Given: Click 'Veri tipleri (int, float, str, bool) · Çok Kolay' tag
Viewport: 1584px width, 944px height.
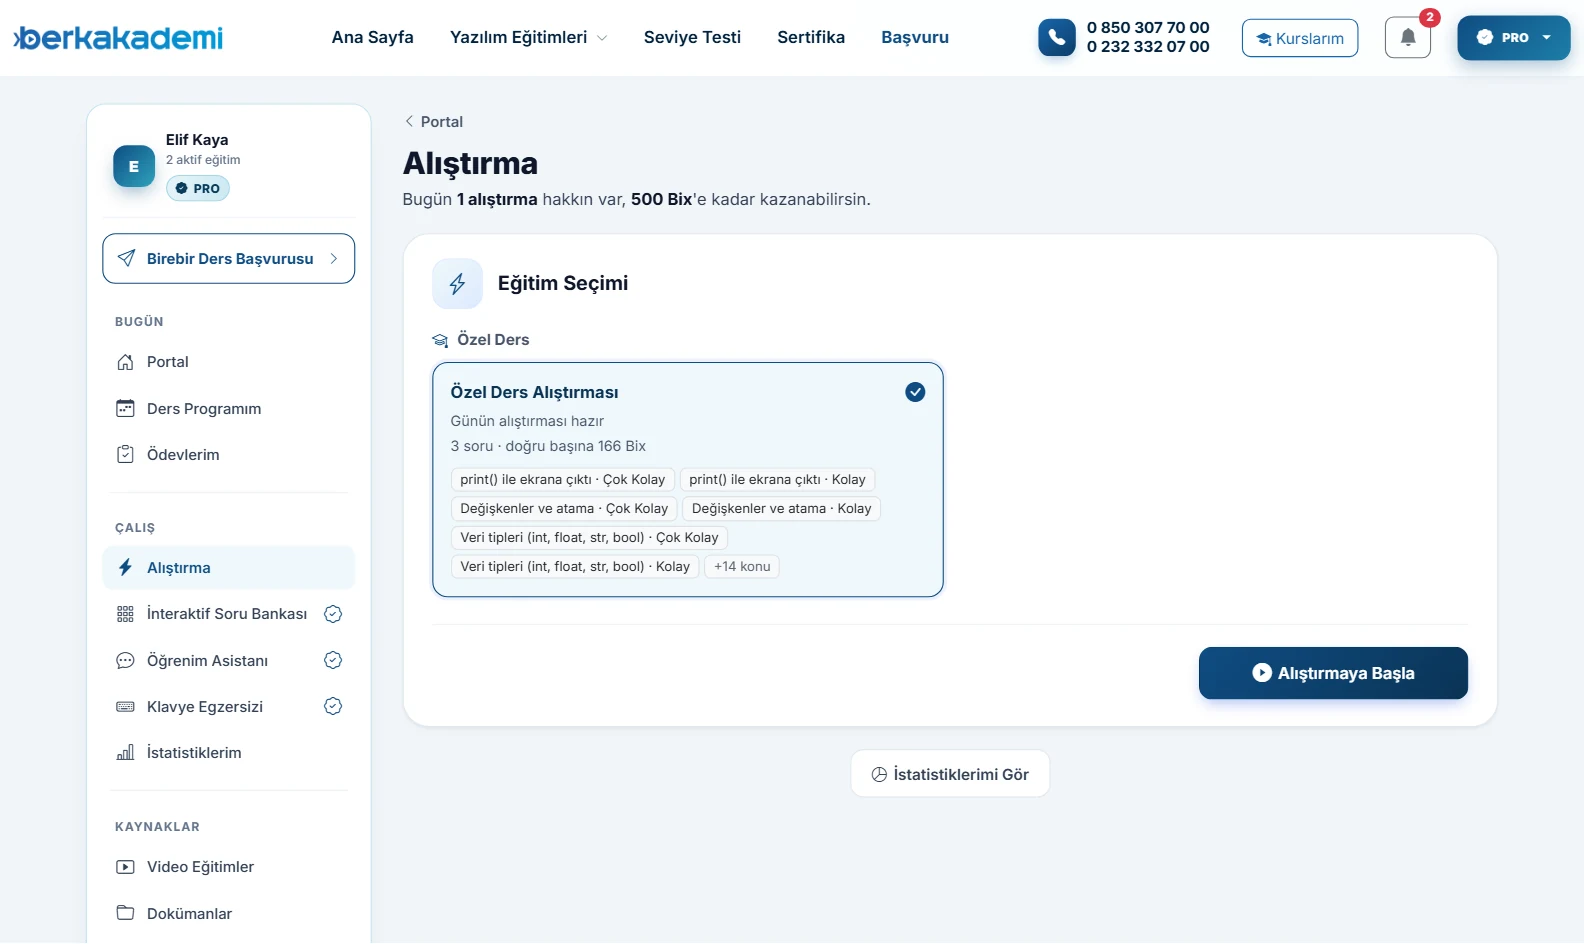Looking at the screenshot, I should click(x=589, y=537).
